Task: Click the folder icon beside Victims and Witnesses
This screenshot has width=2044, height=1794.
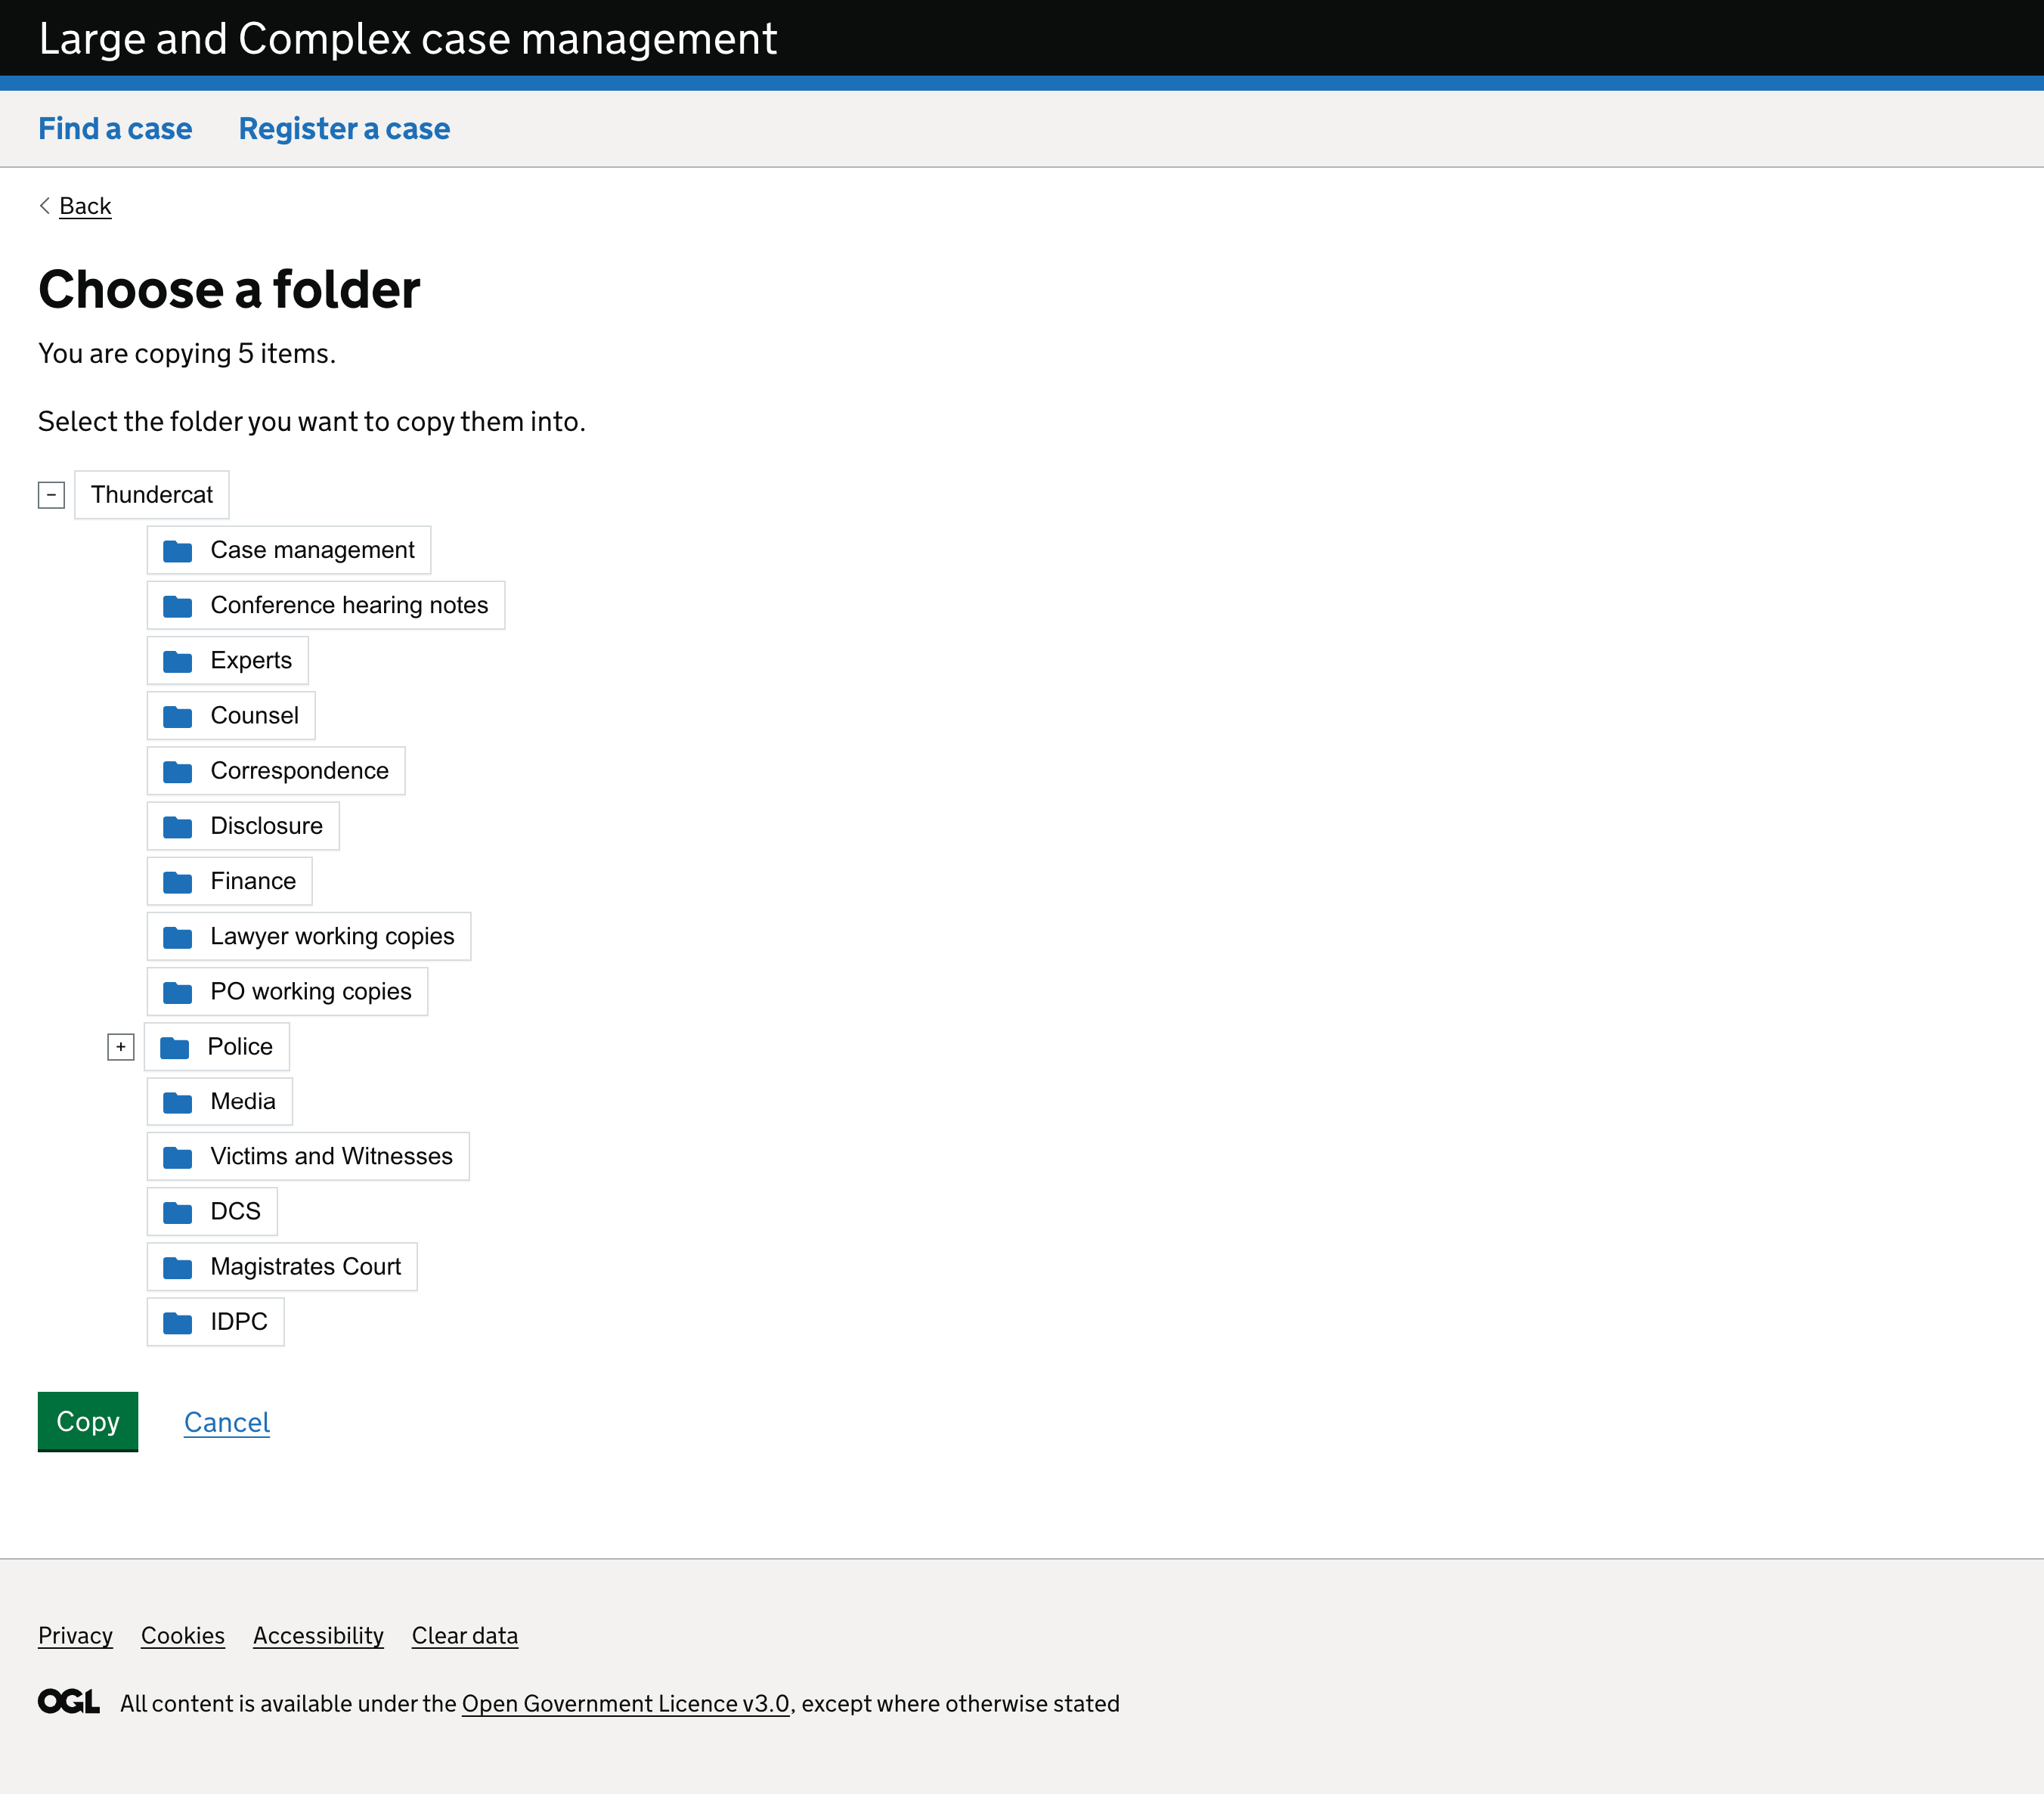Action: coord(177,1157)
